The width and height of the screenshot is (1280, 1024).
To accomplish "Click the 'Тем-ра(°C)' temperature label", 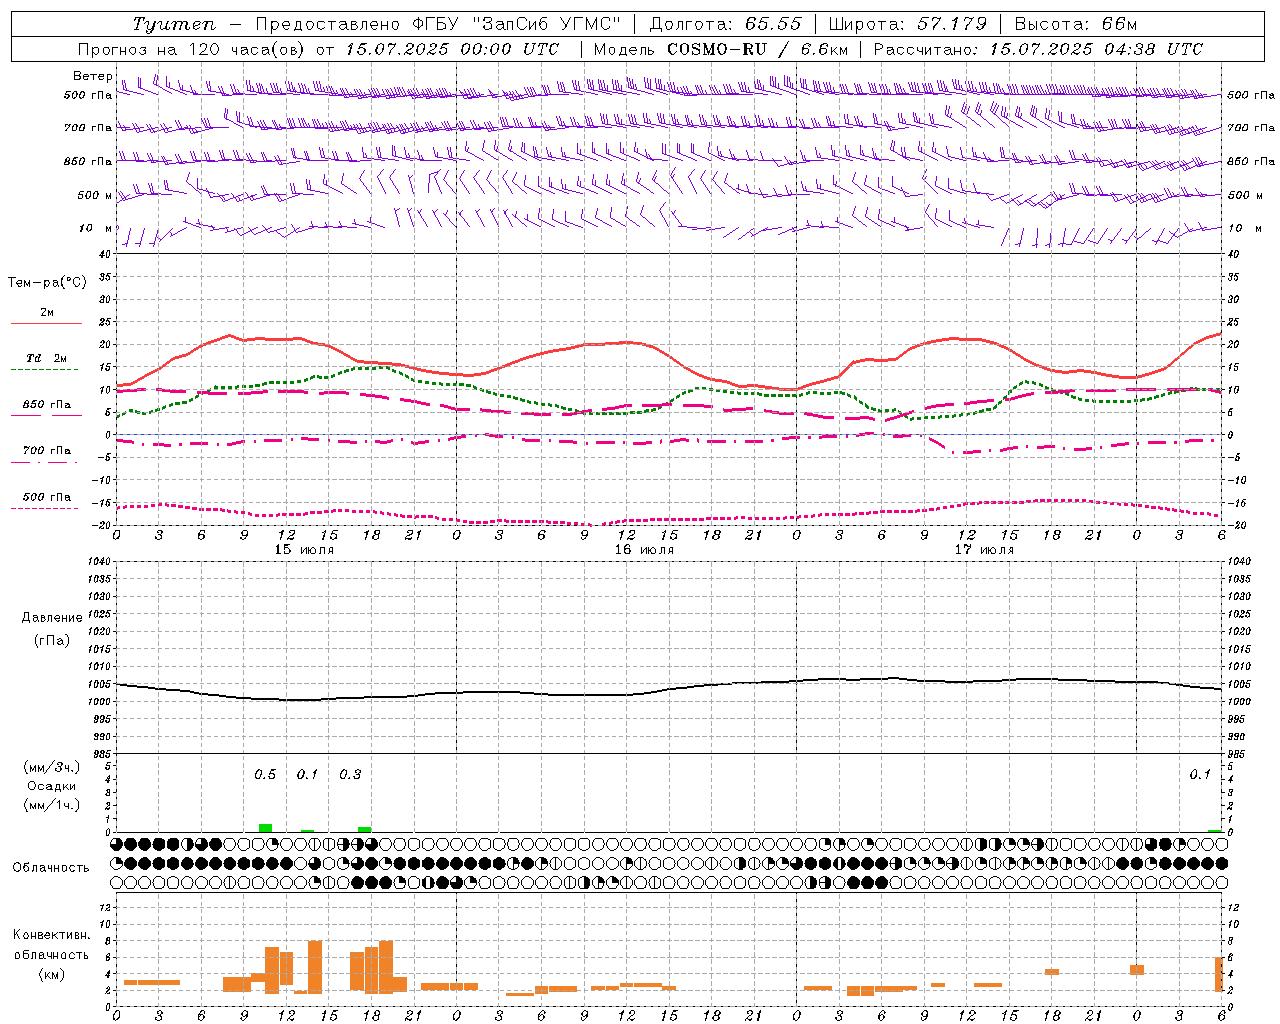I will 47,283.
